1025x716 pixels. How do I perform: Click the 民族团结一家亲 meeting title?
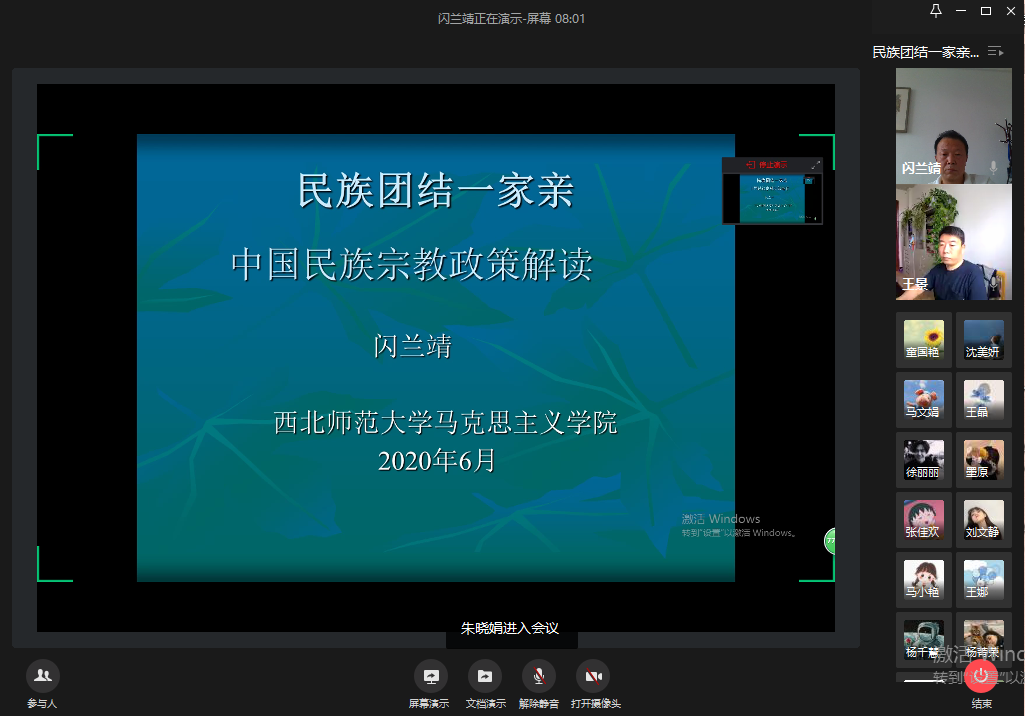925,52
